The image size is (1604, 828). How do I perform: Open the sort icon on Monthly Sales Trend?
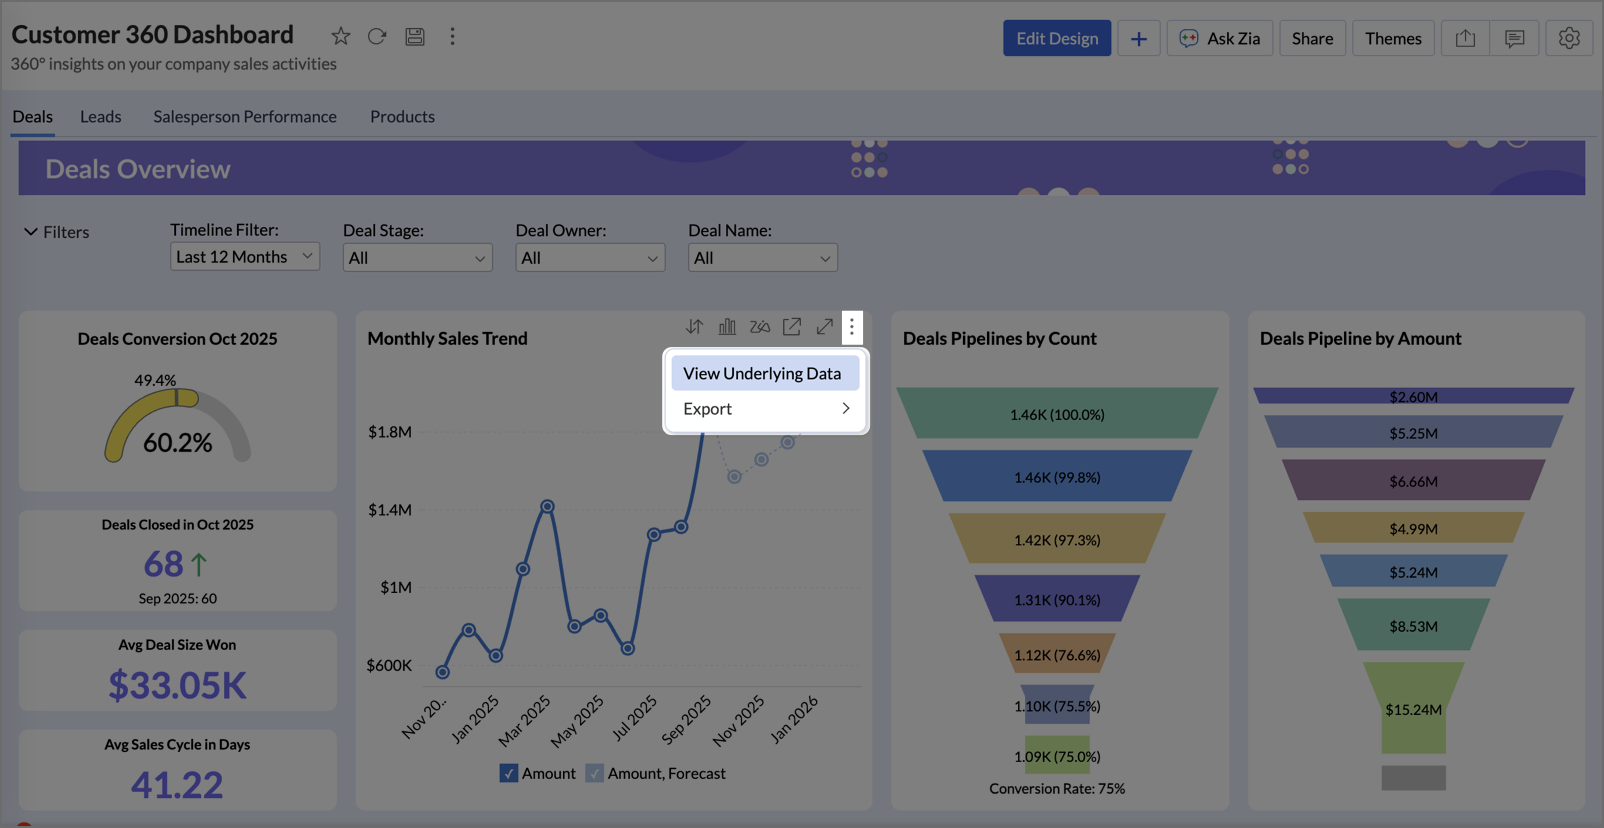[694, 327]
